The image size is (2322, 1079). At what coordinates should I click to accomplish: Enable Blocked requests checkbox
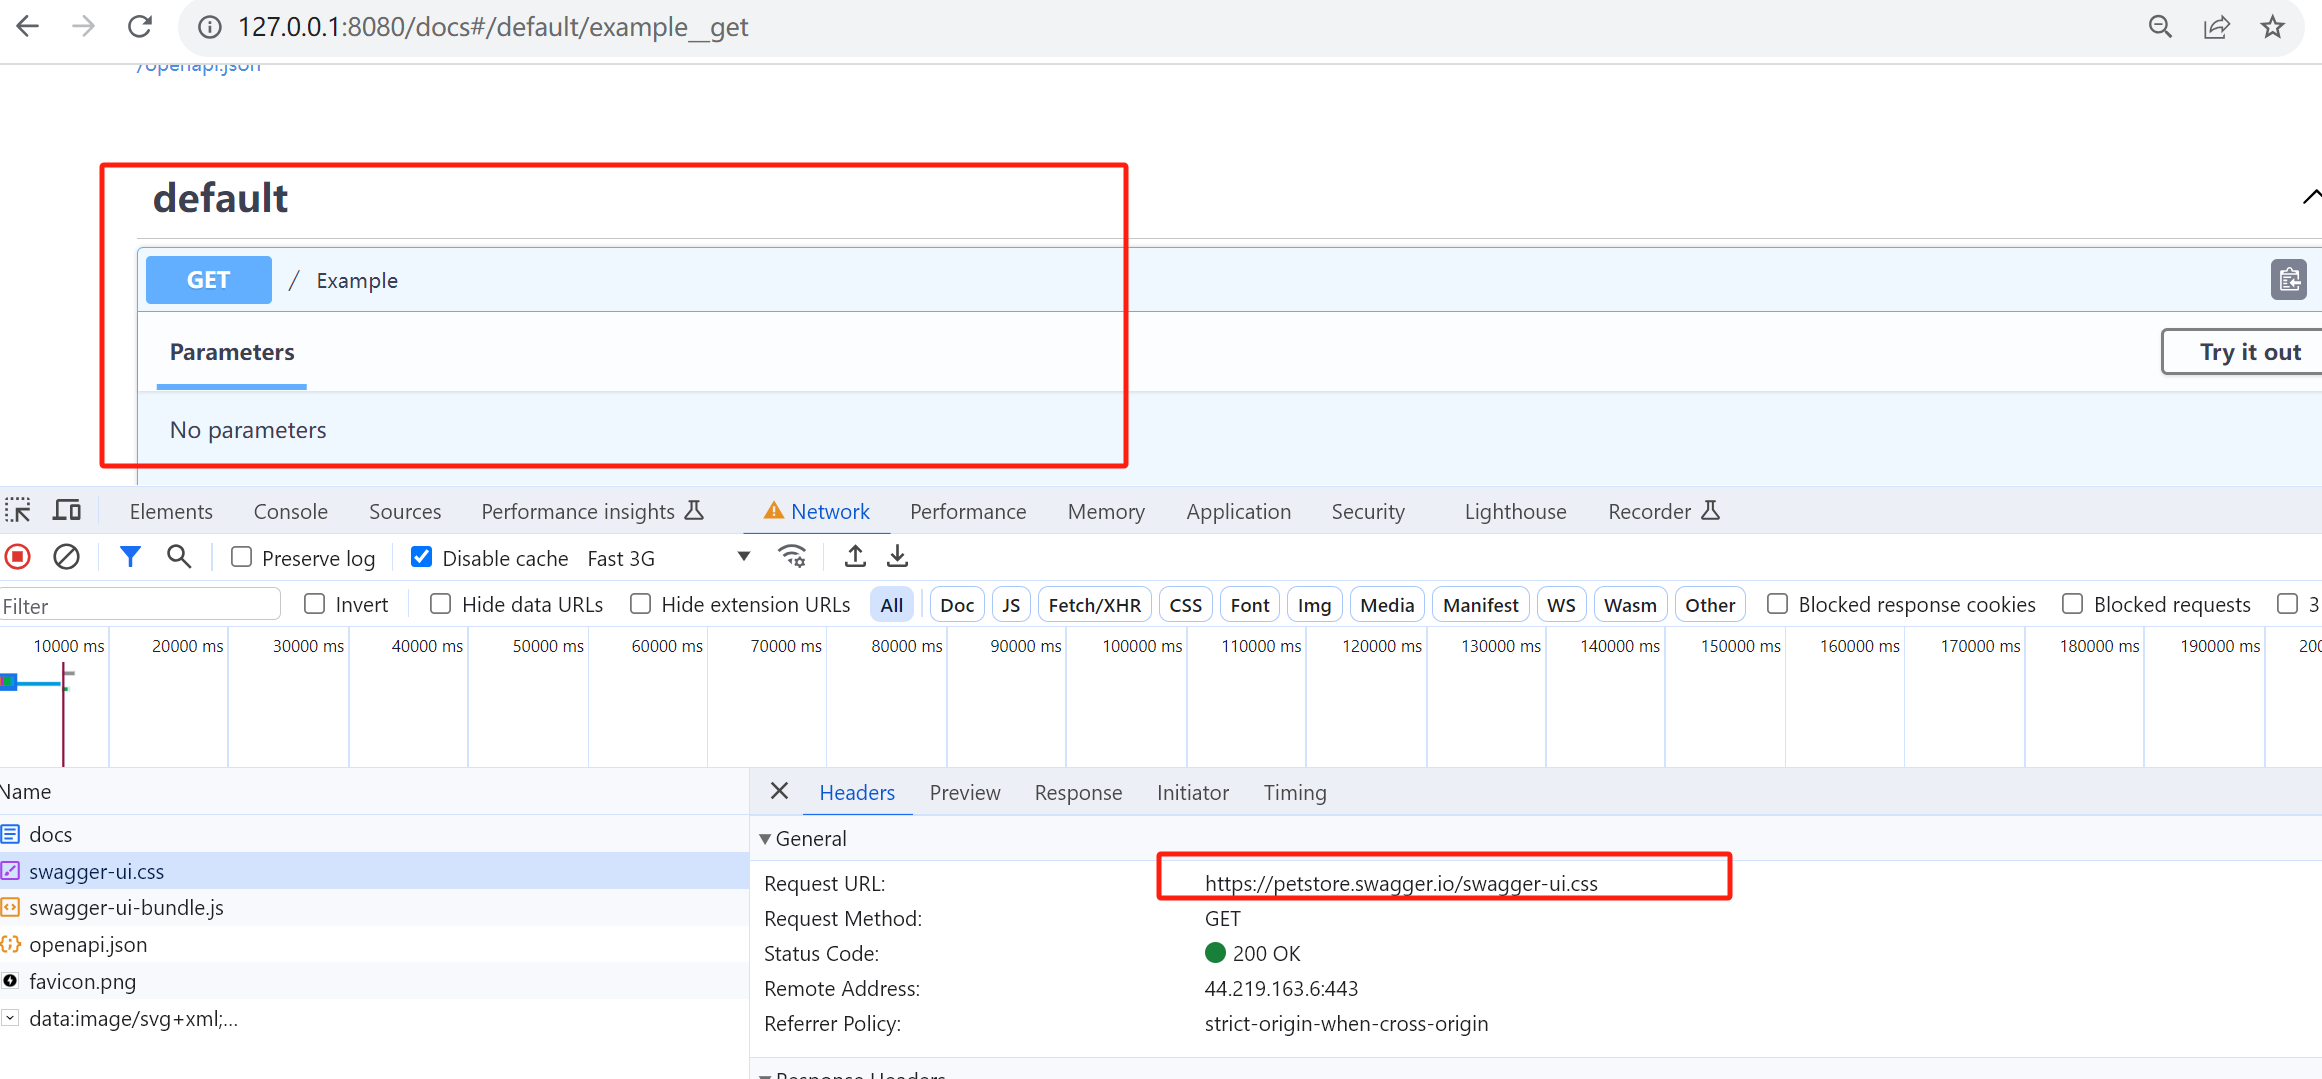point(2073,604)
